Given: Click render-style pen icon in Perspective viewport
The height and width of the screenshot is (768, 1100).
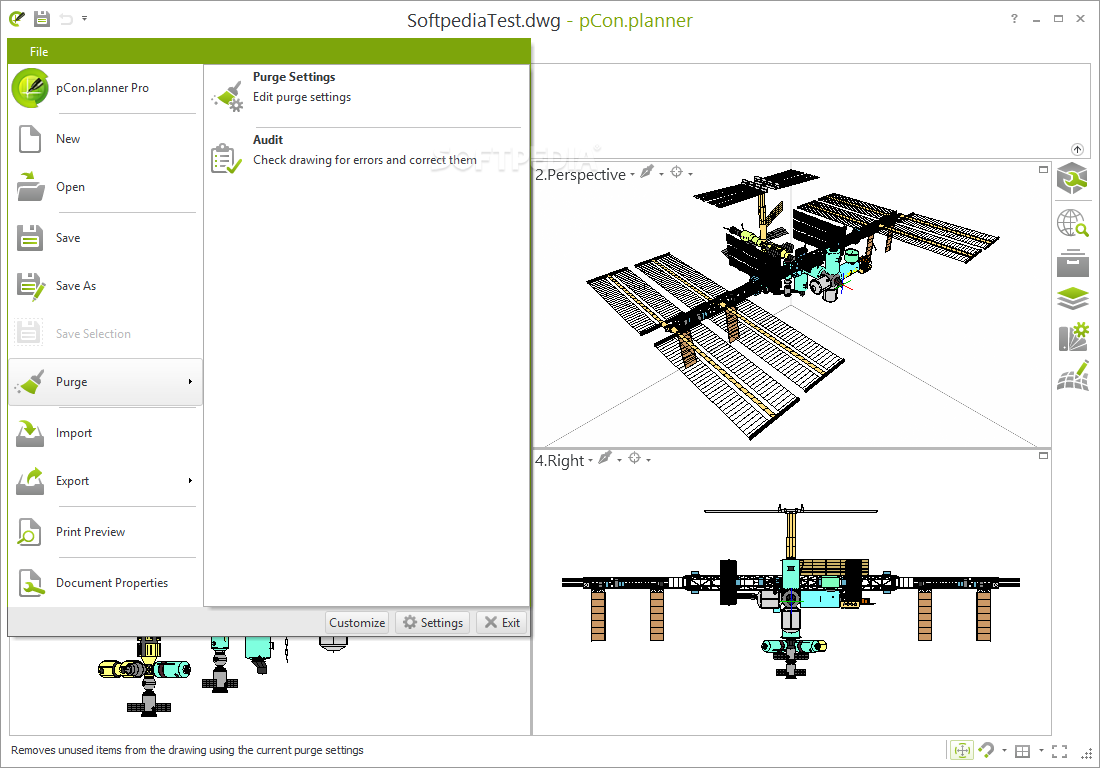Looking at the screenshot, I should click(x=647, y=172).
